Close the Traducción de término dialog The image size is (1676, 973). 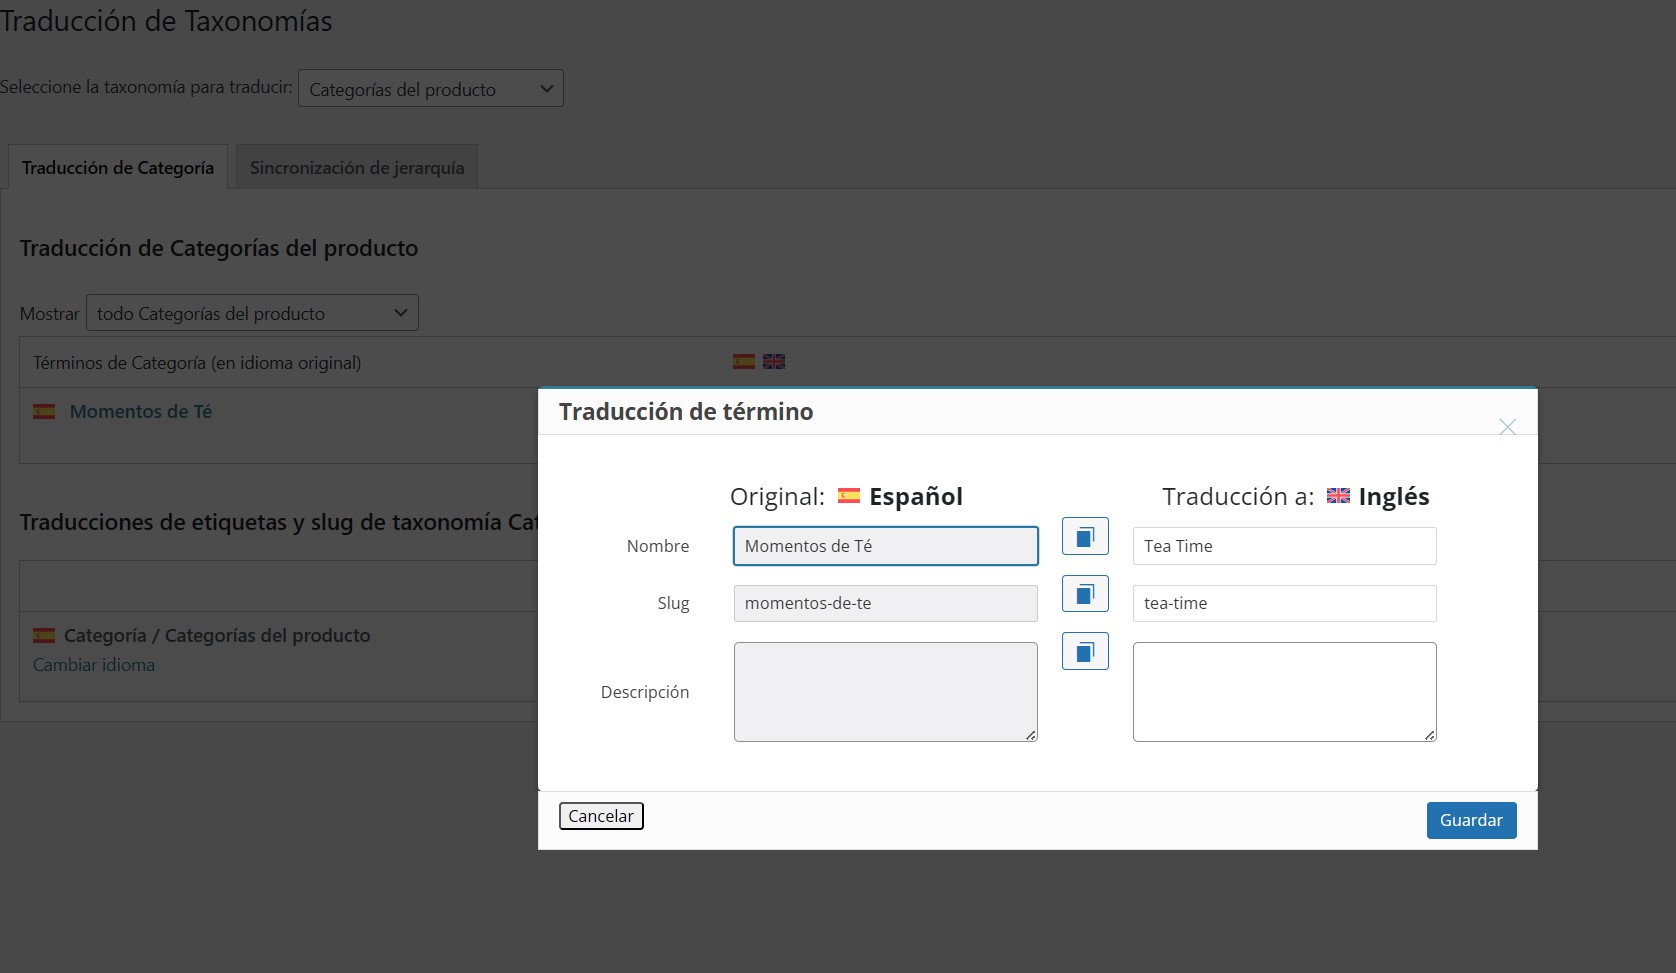(1507, 427)
